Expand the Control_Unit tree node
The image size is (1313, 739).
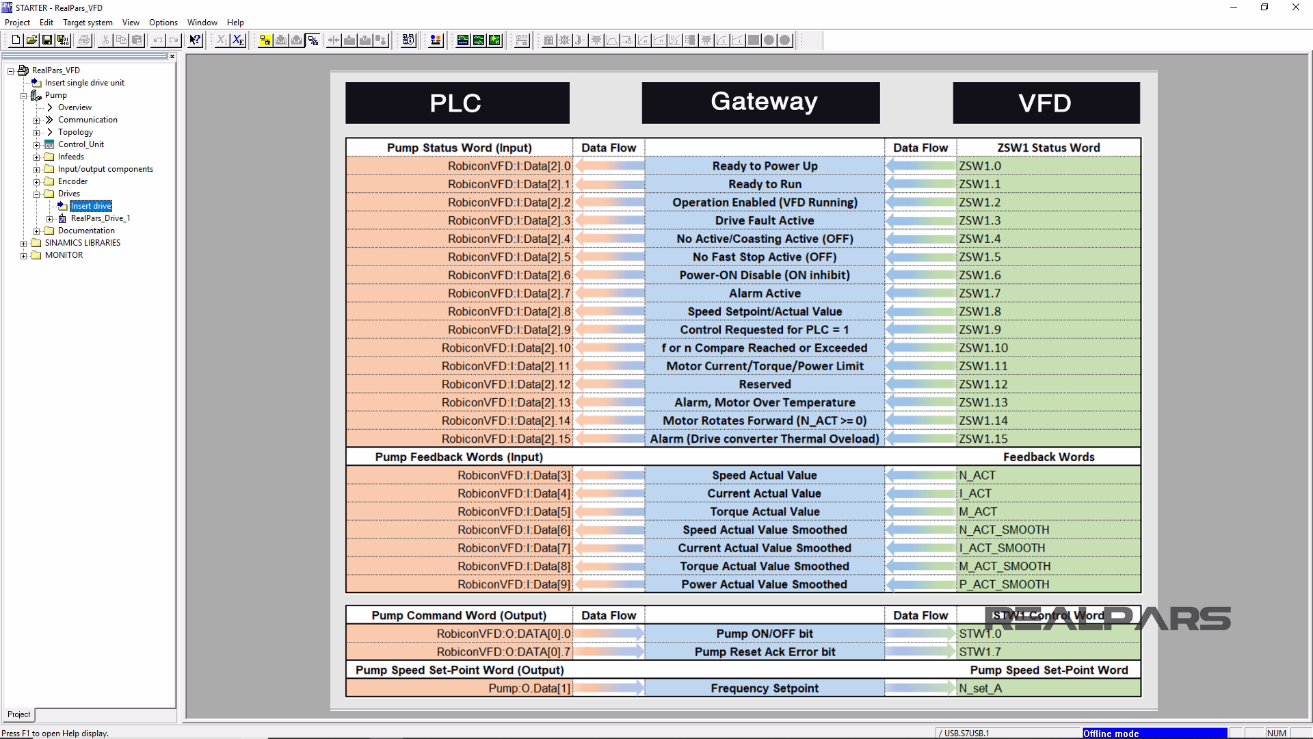tap(37, 144)
